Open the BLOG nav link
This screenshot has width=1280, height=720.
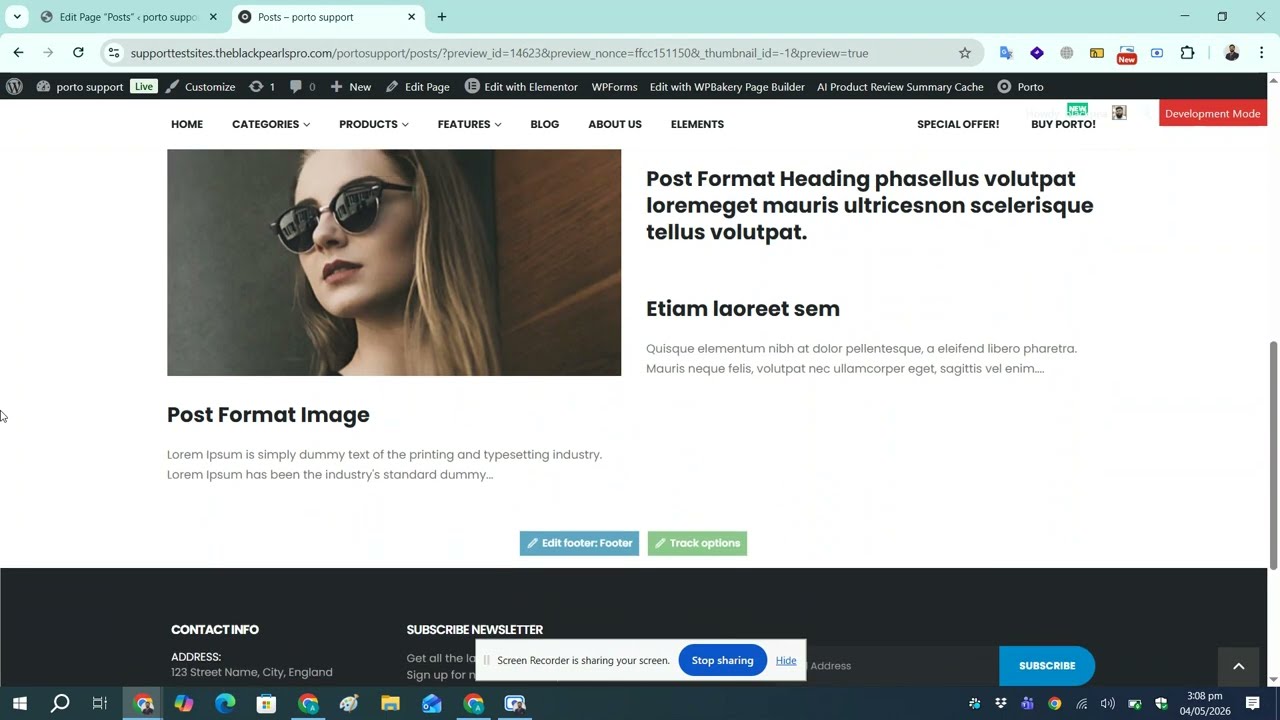[545, 124]
